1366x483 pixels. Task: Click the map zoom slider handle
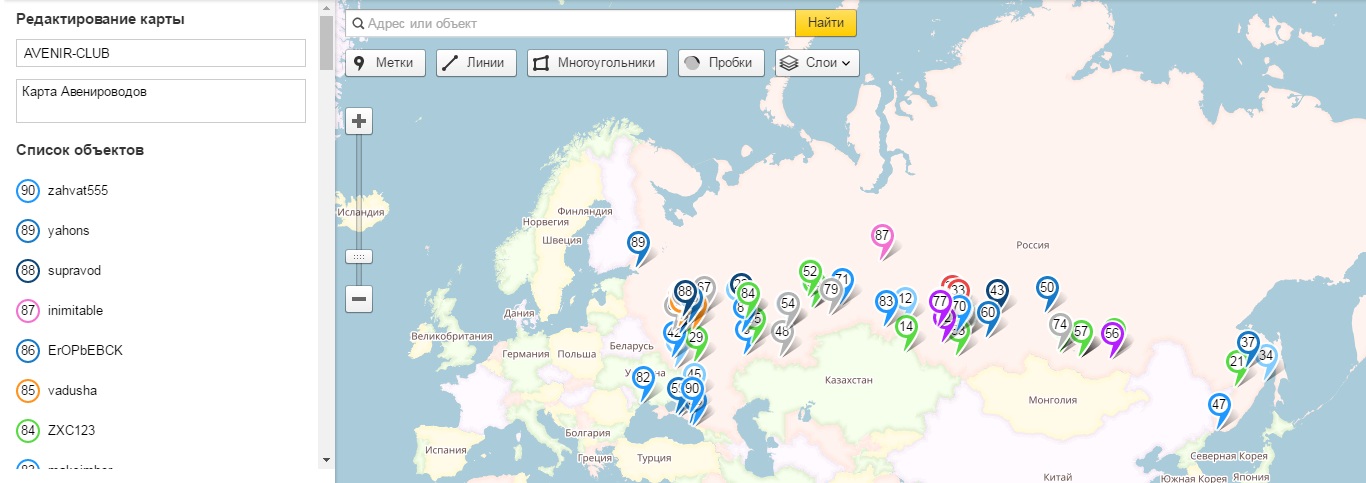point(359,257)
